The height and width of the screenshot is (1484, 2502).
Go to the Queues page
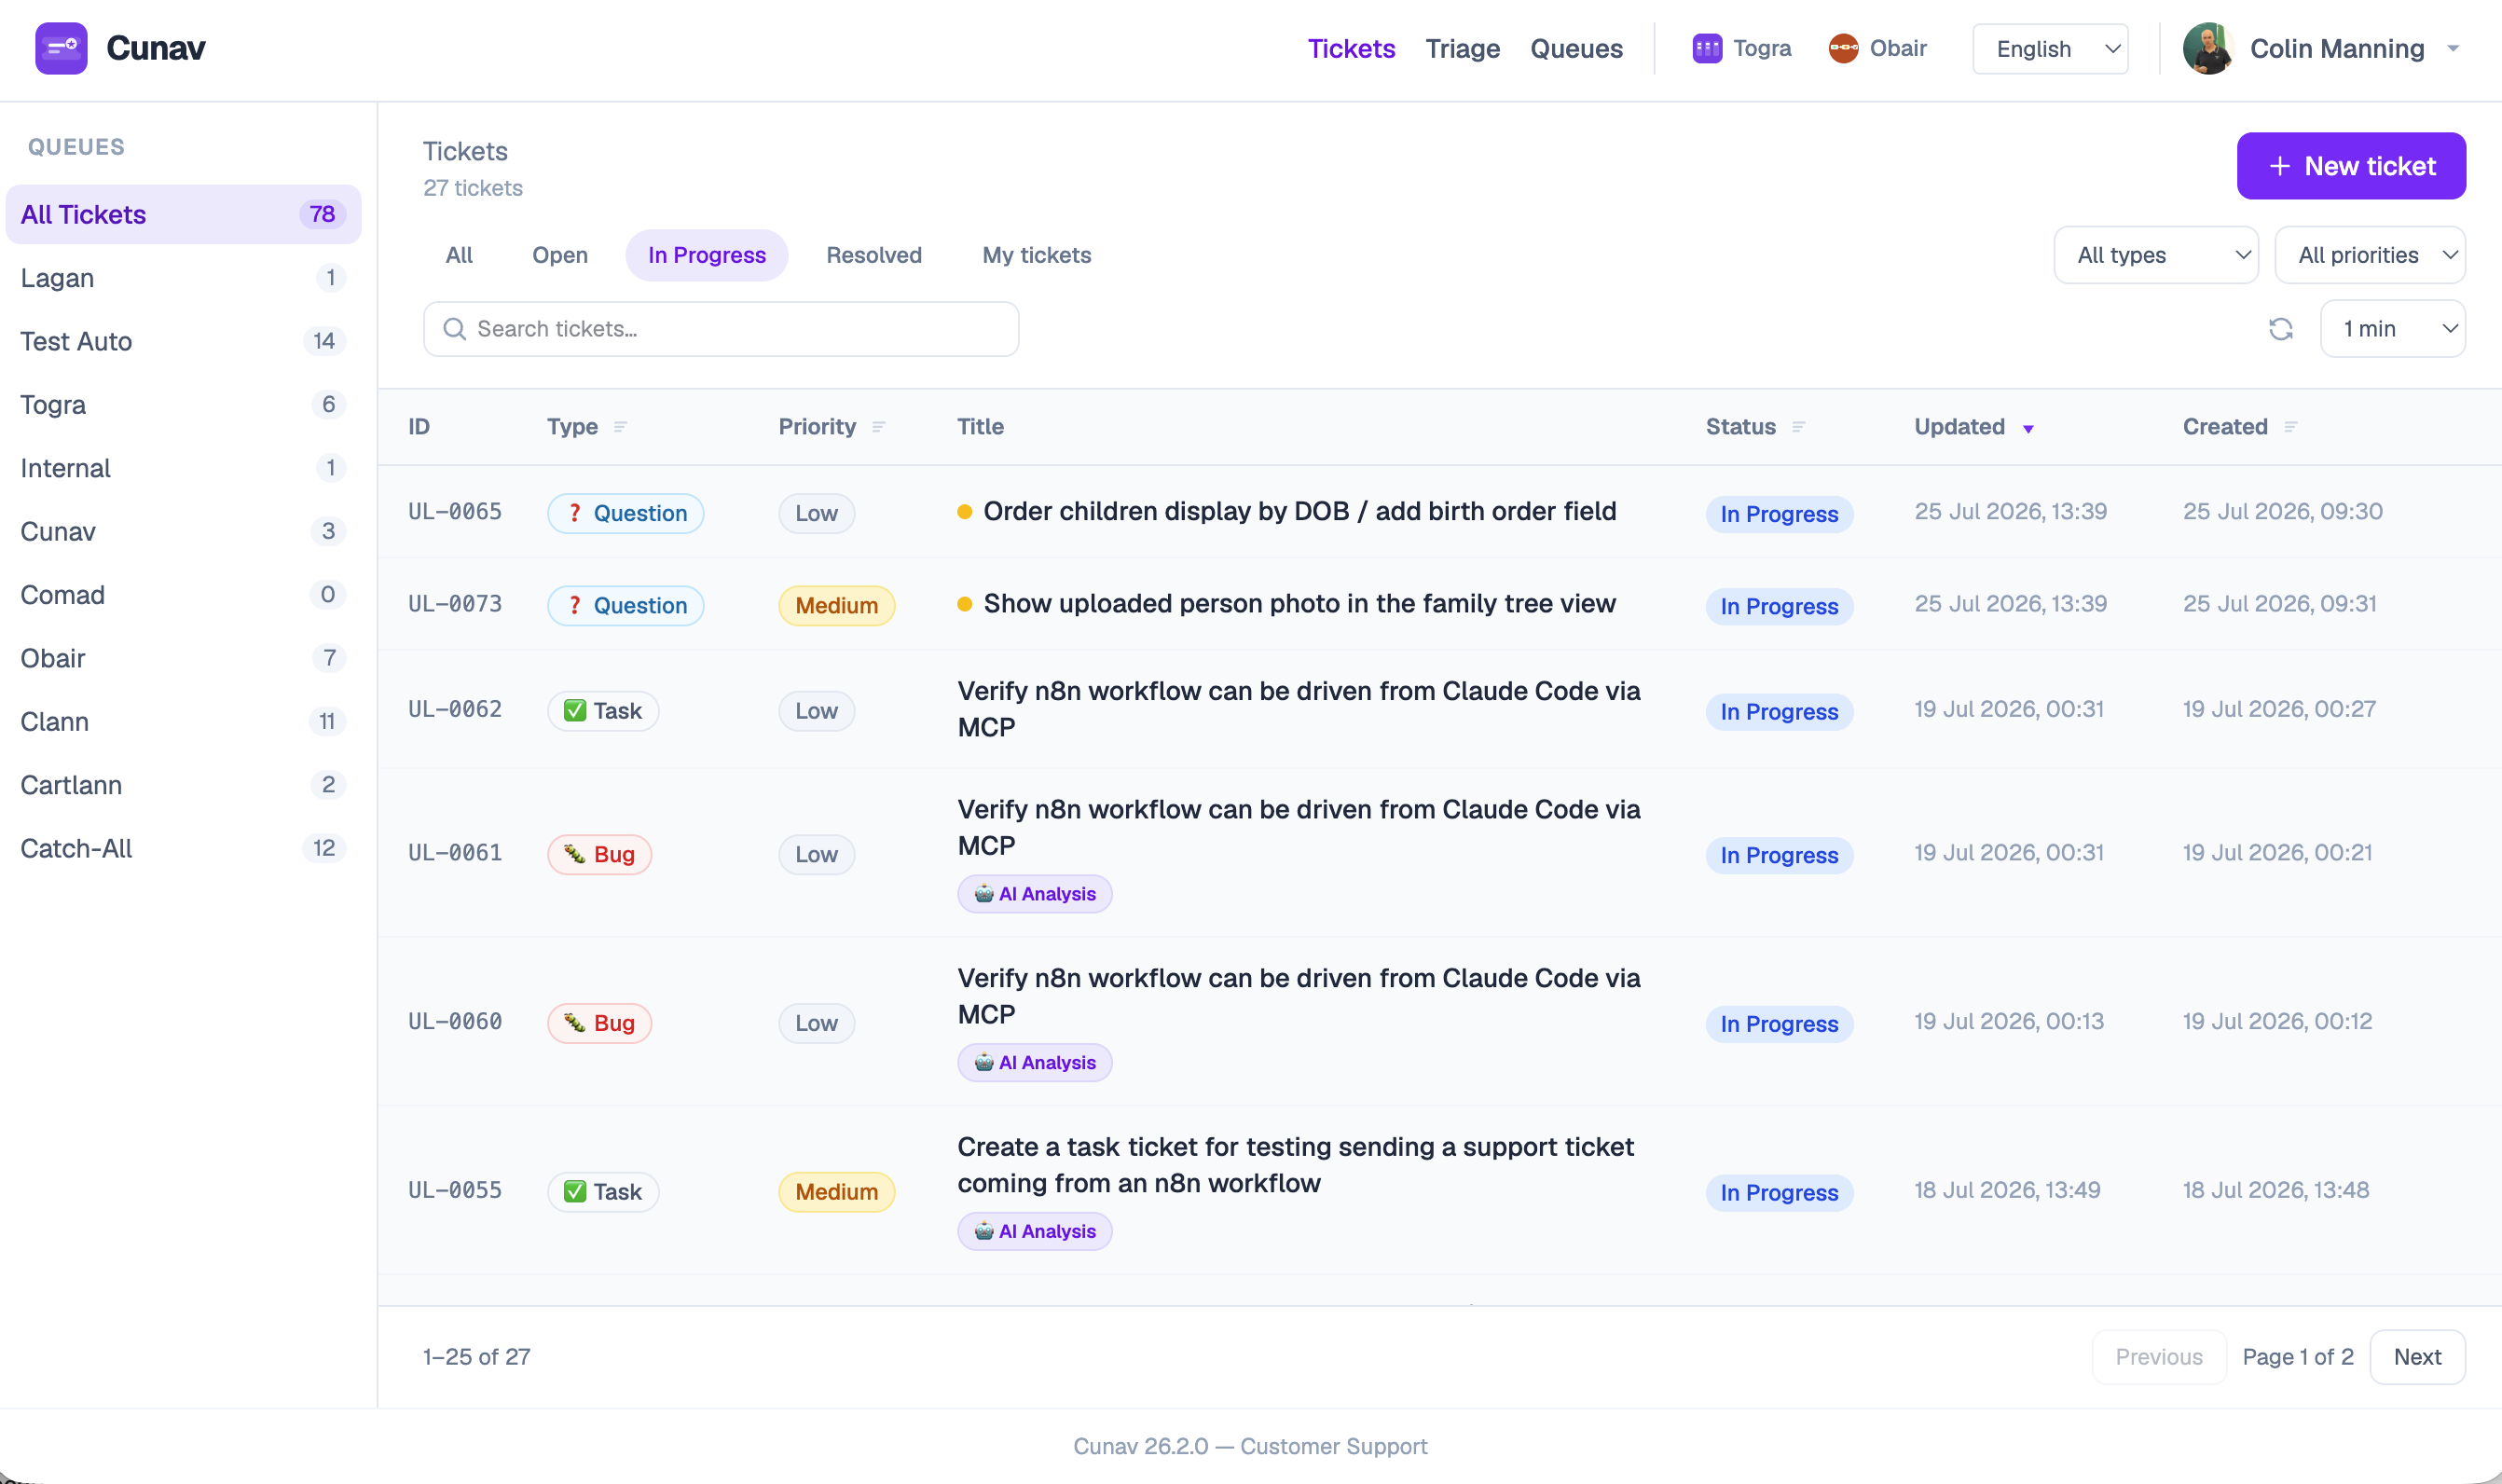(x=1576, y=48)
